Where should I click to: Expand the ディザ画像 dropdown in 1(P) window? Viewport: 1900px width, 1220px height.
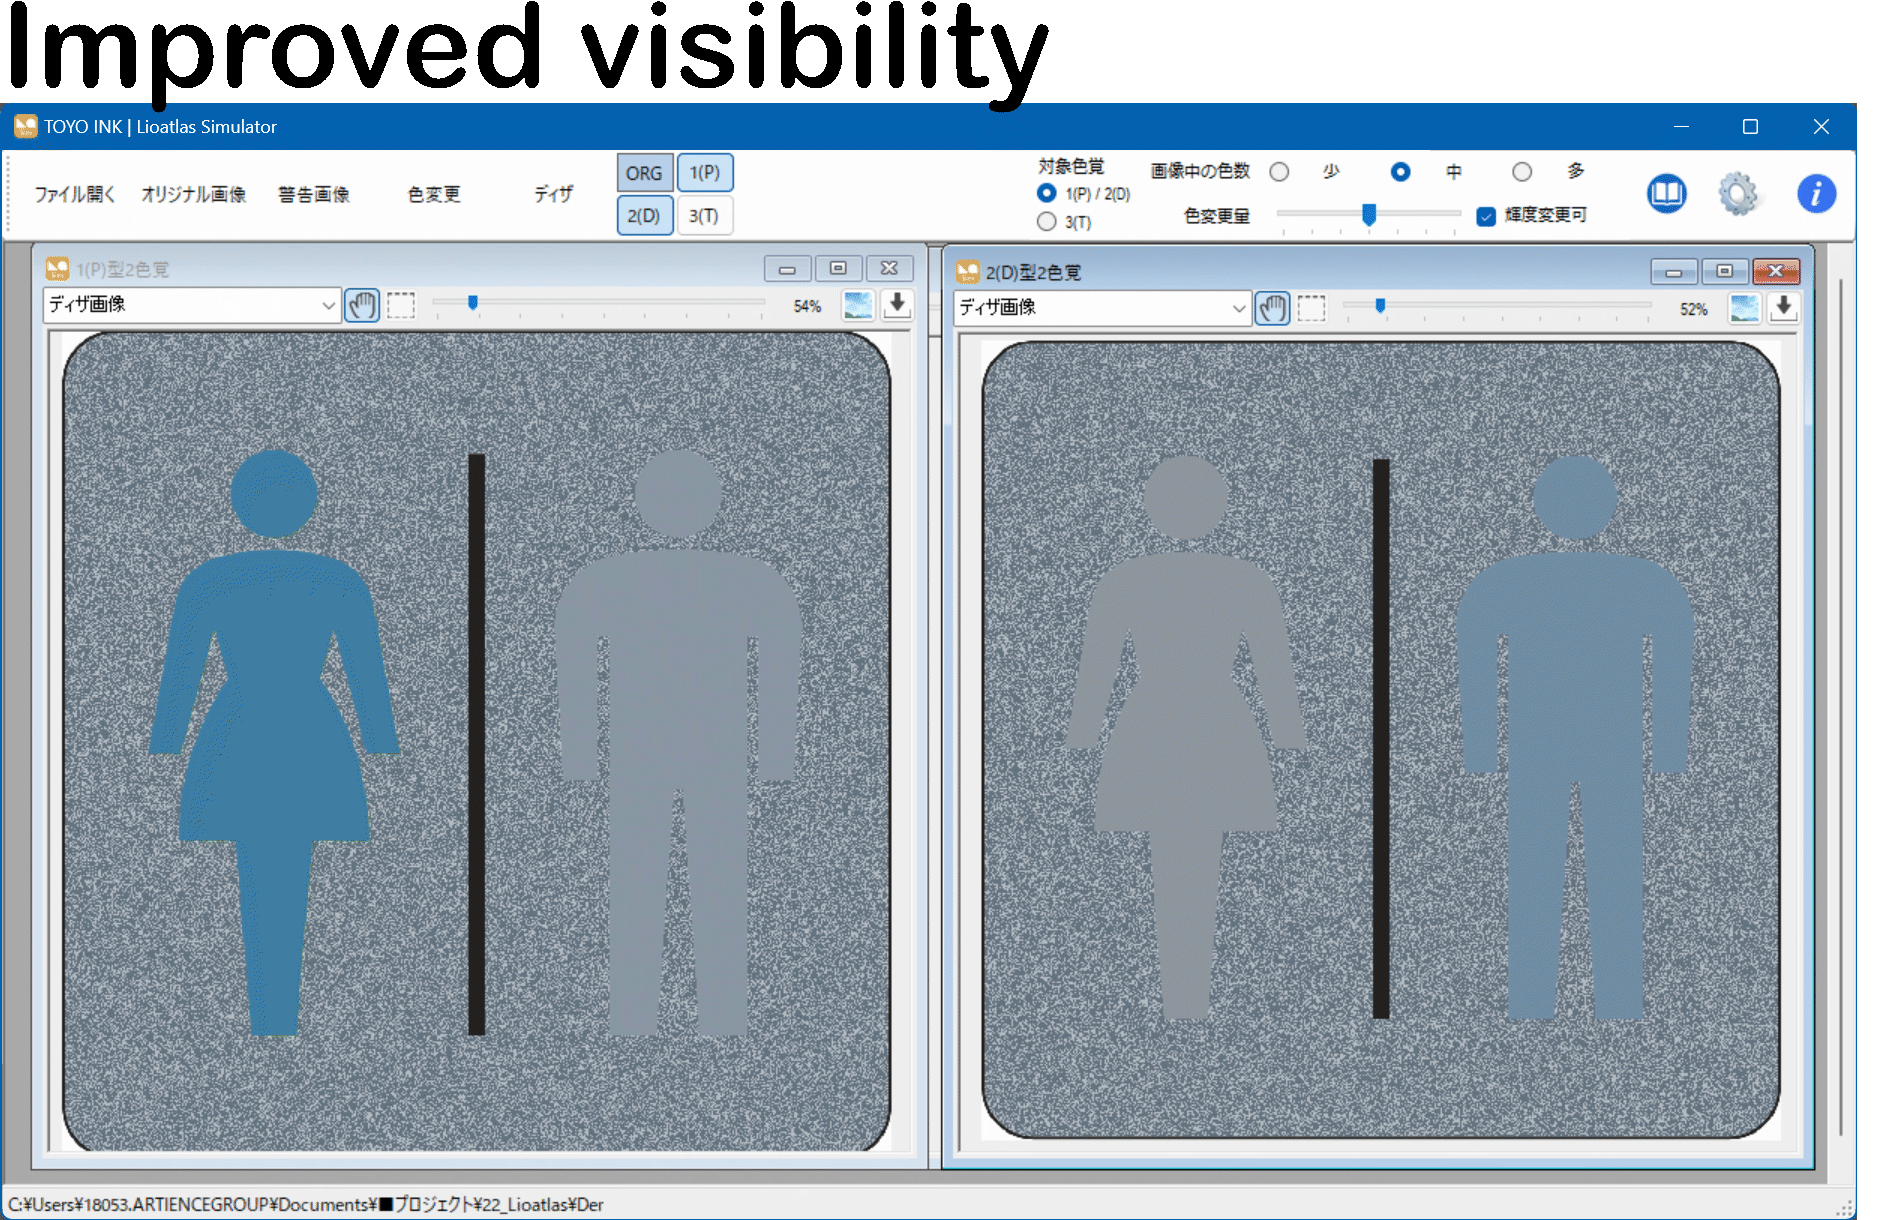pos(327,305)
